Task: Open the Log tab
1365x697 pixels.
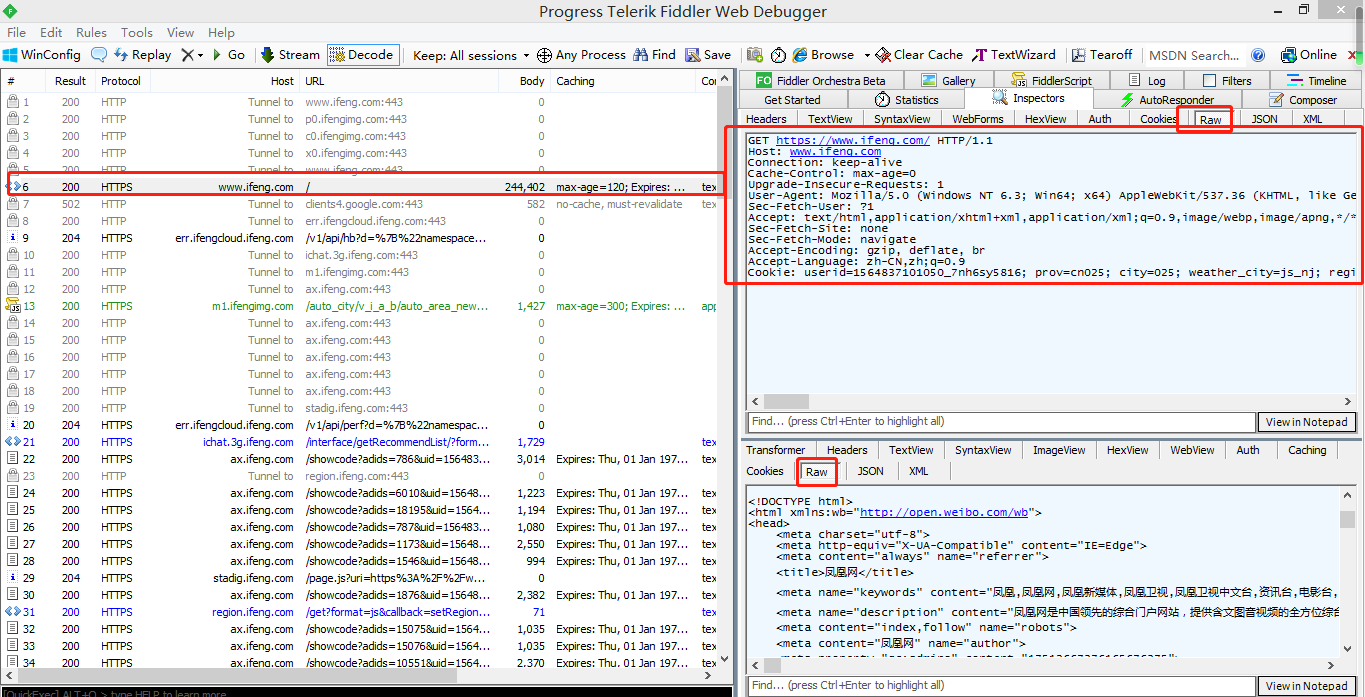Action: click(1146, 81)
